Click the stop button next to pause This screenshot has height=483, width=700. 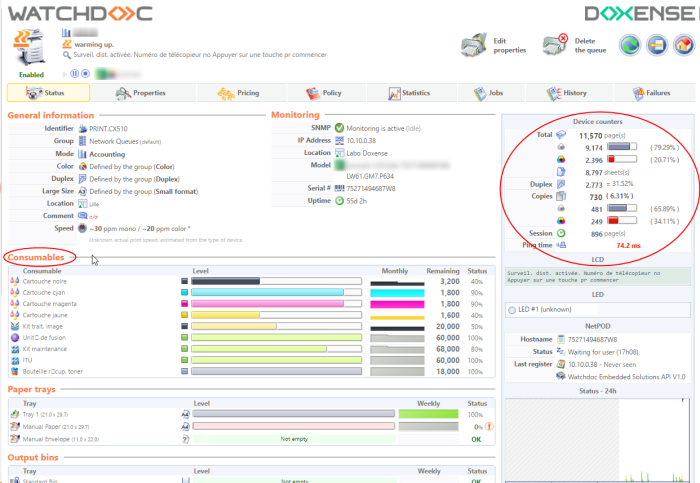pyautogui.click(x=84, y=74)
